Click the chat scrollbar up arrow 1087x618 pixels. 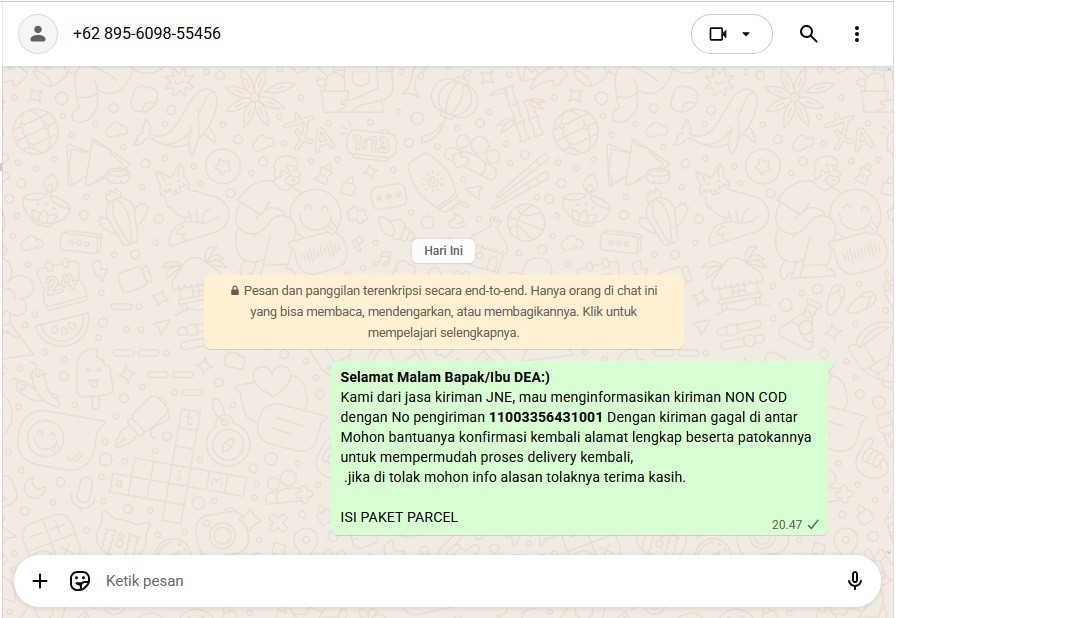pyautogui.click(x=889, y=70)
